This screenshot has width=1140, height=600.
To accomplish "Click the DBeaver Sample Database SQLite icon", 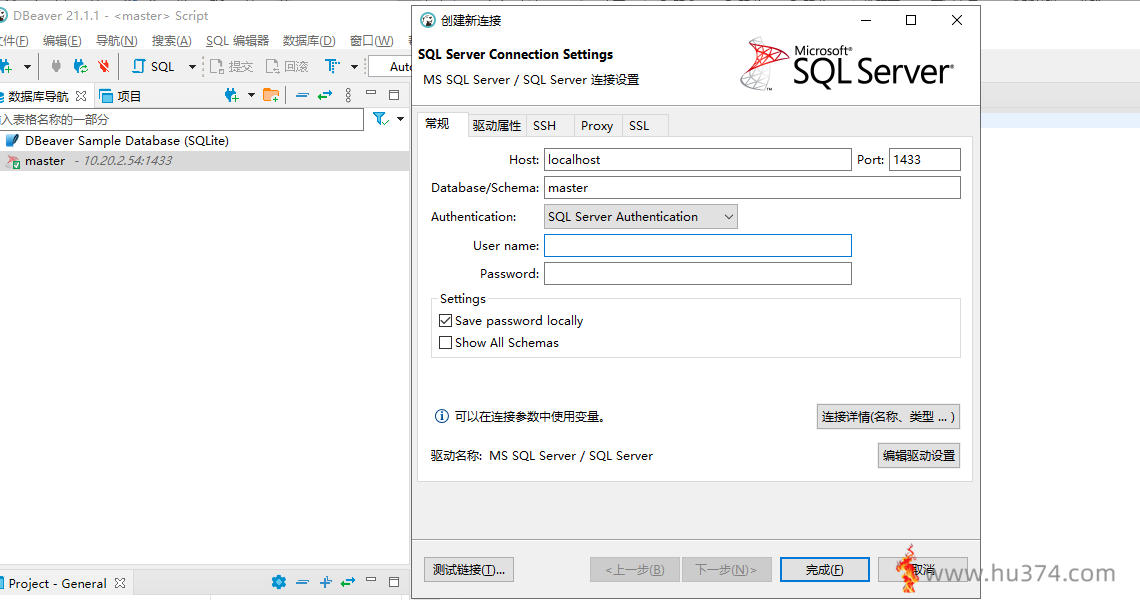I will (x=12, y=140).
